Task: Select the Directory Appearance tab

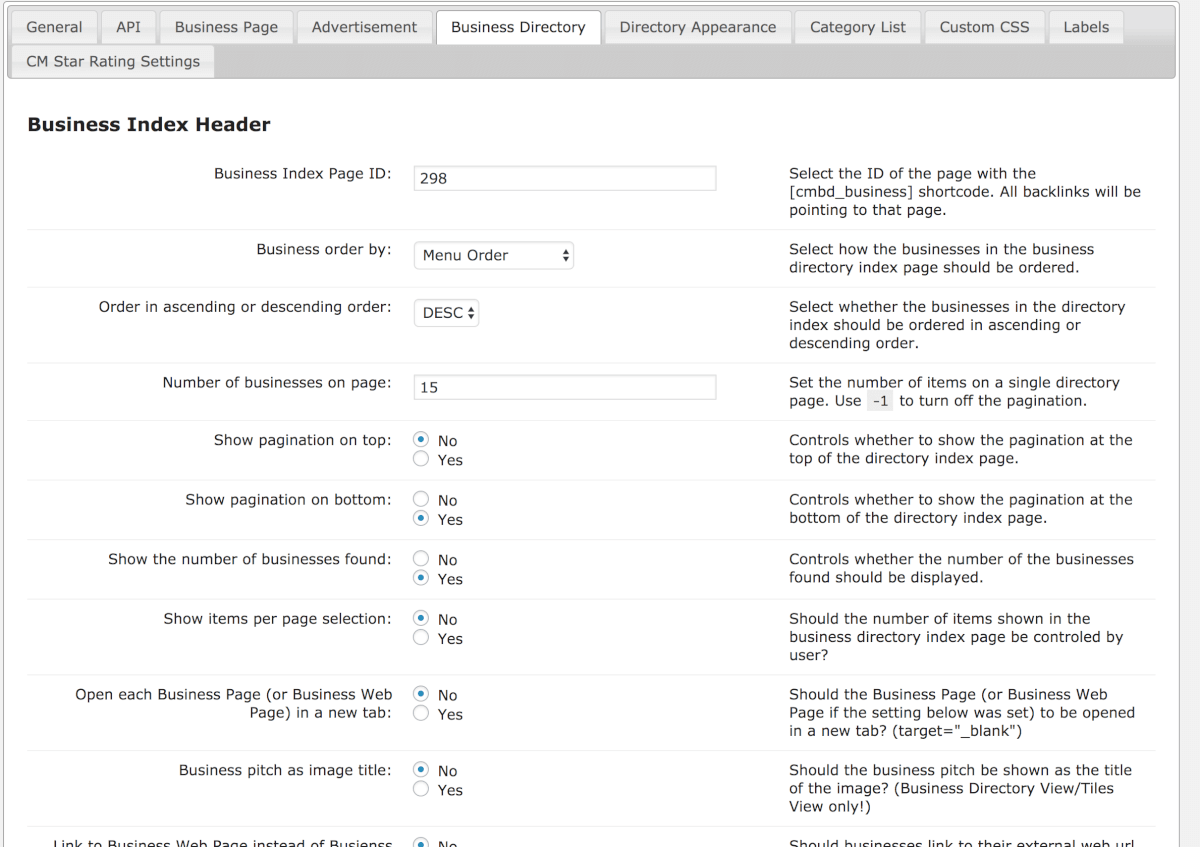Action: tap(697, 27)
